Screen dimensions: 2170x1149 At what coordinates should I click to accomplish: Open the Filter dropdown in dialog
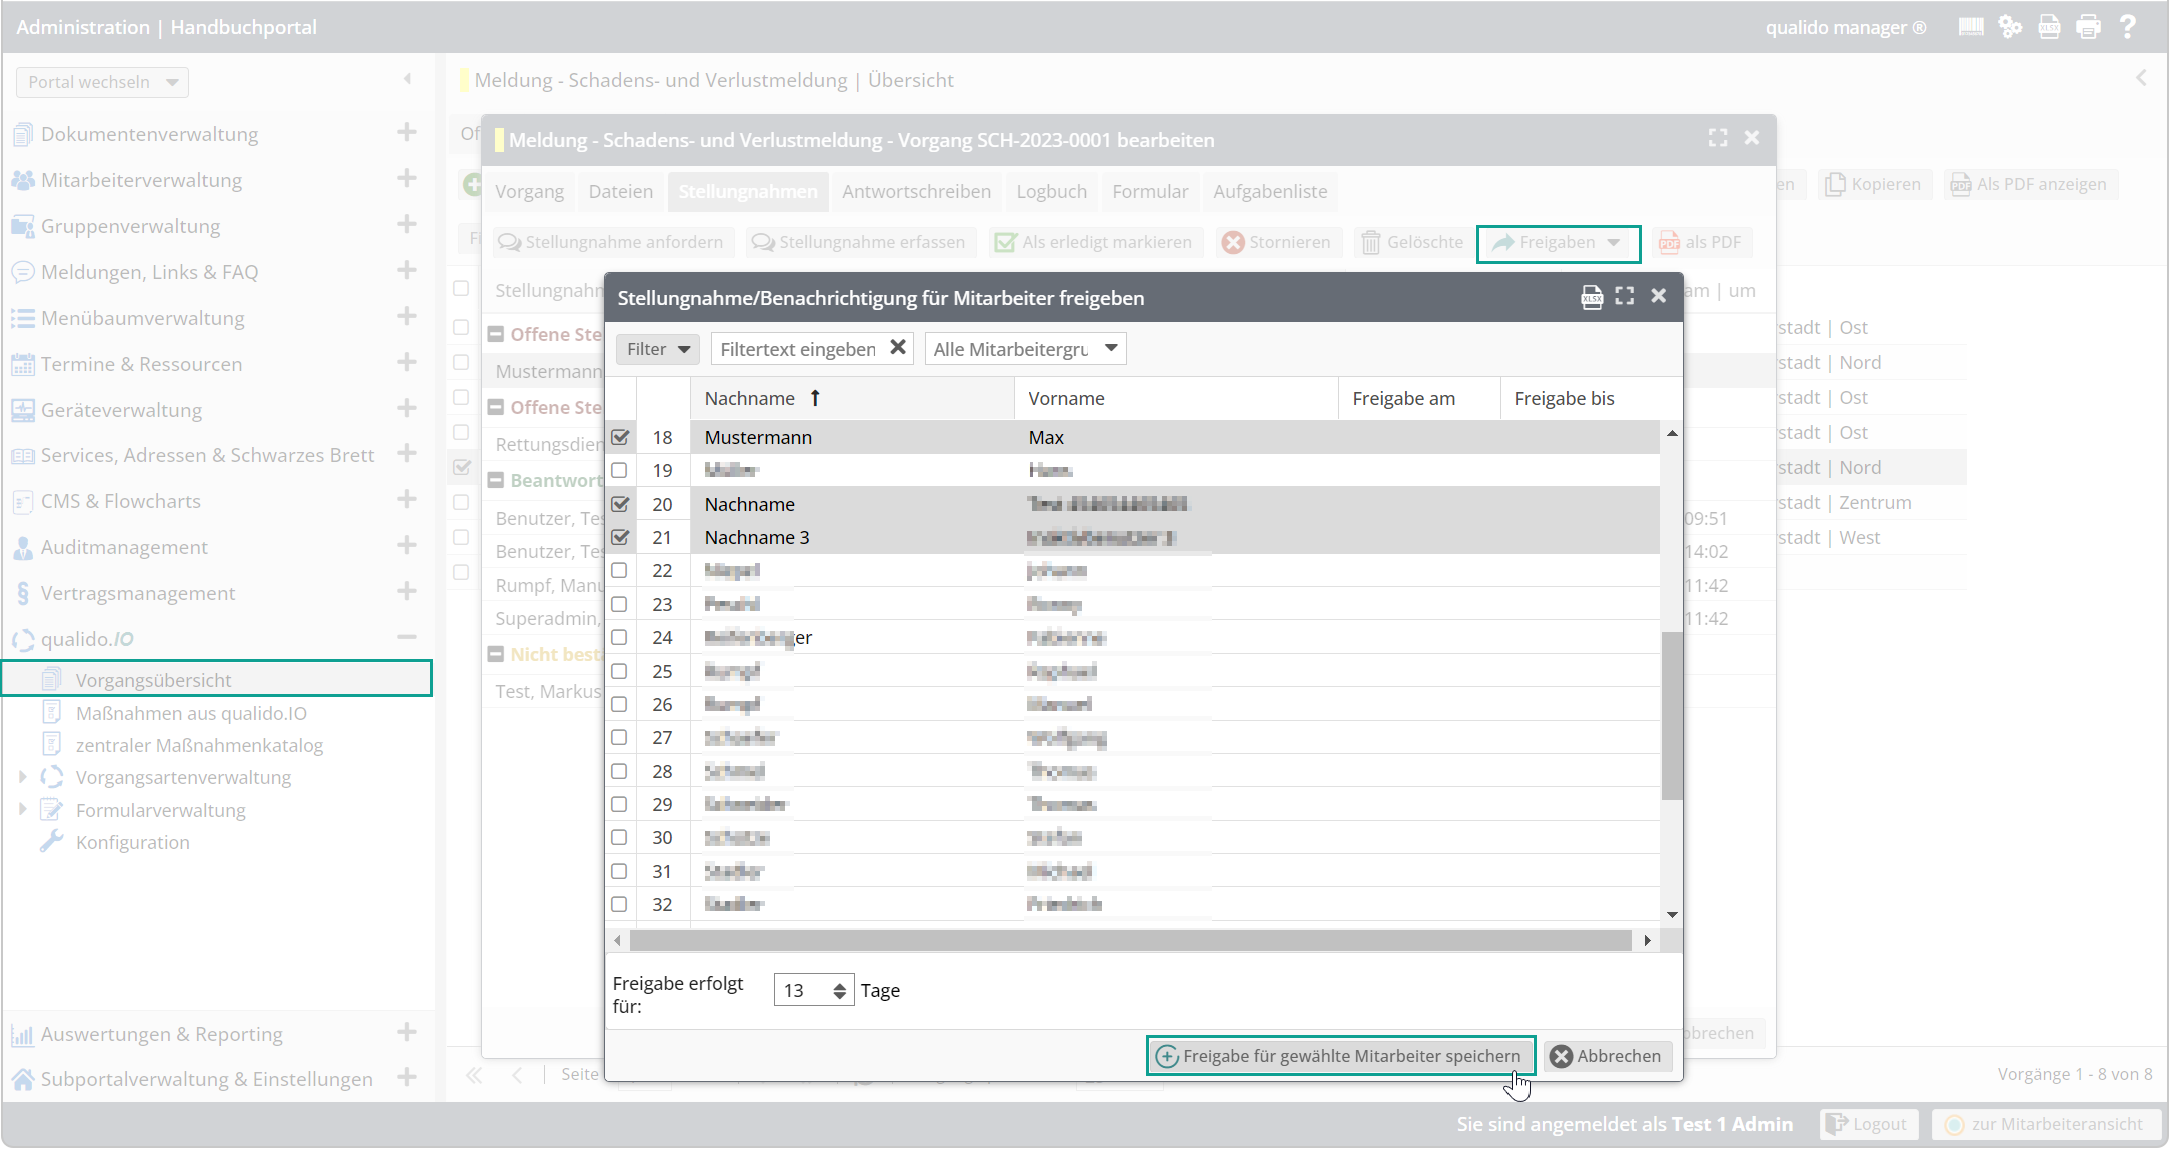[x=658, y=348]
